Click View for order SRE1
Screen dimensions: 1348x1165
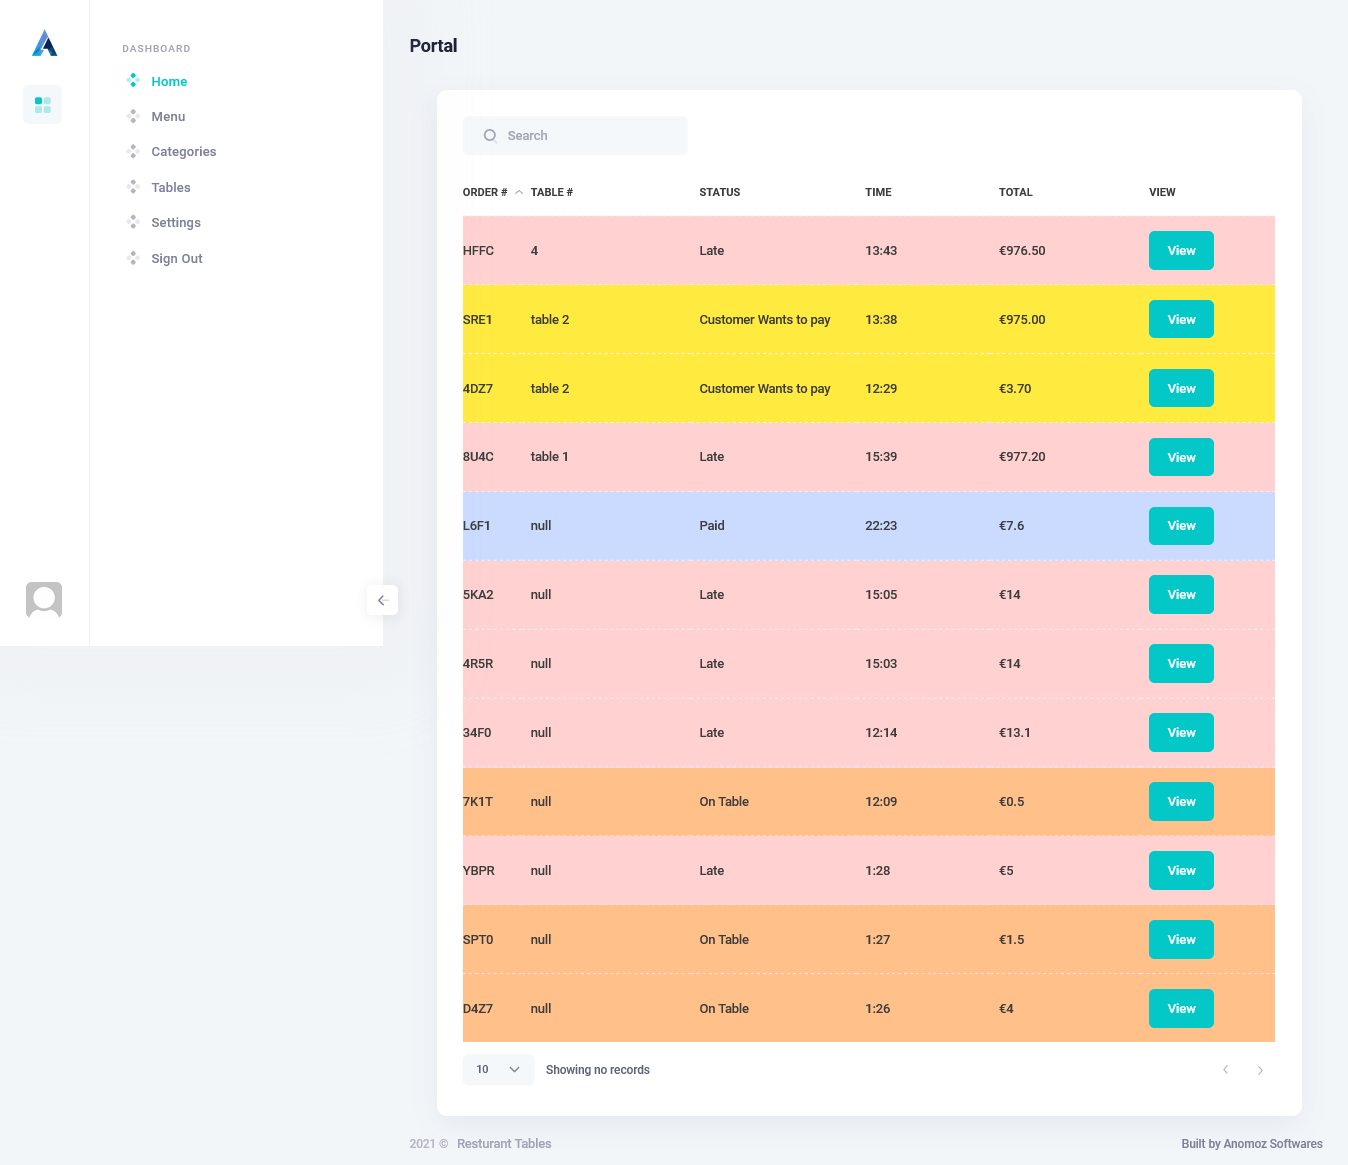pos(1180,320)
